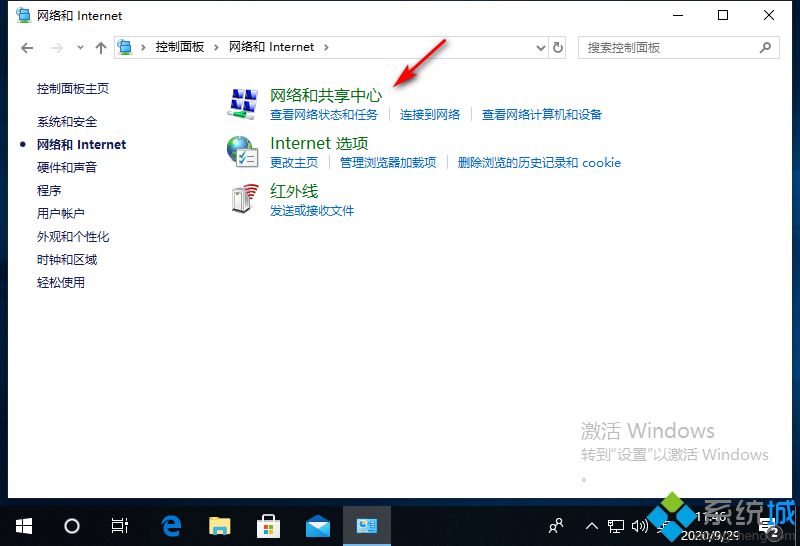Open recent locations dropdown arrow
This screenshot has height=546, width=800.
click(80, 48)
